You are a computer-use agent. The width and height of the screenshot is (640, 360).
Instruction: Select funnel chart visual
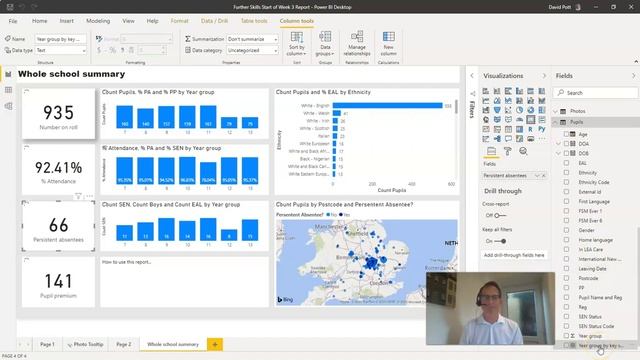point(497,110)
